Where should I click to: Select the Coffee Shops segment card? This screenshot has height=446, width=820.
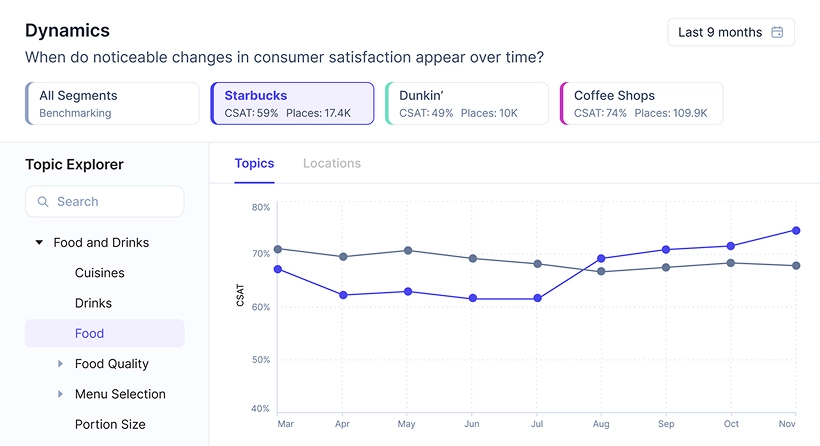[x=641, y=103]
